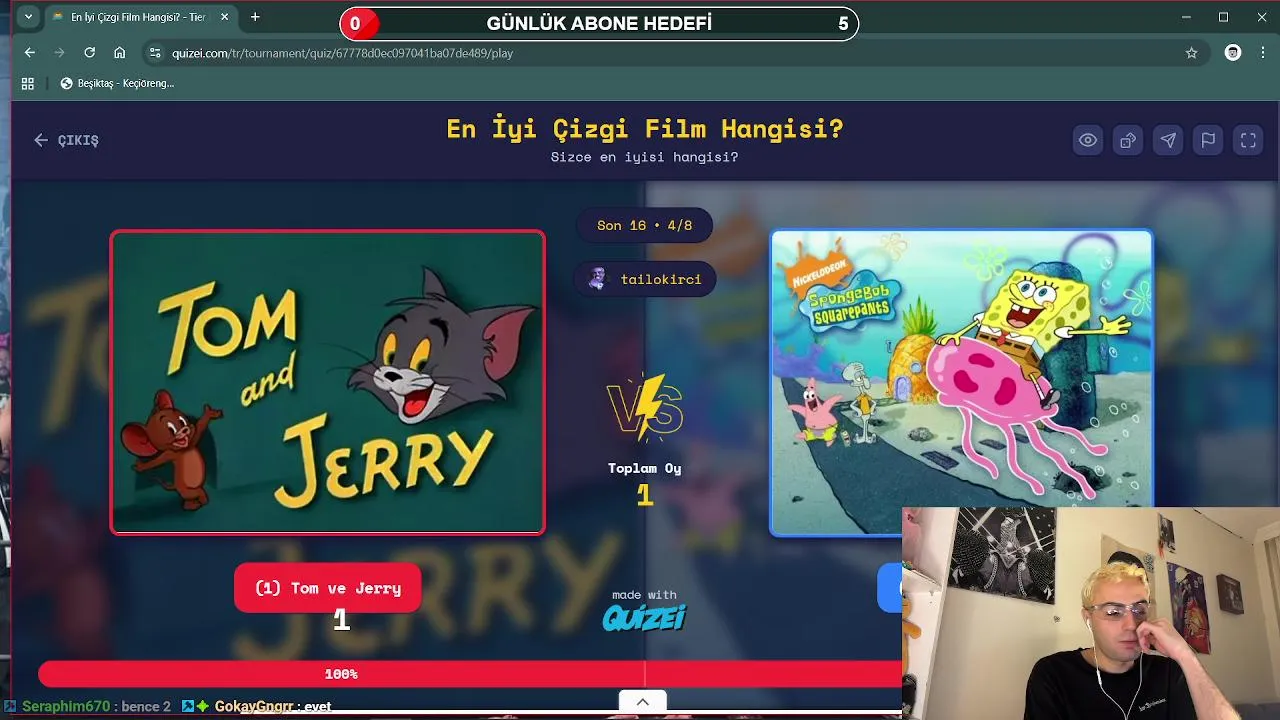Click the paper plane send icon

(1168, 140)
